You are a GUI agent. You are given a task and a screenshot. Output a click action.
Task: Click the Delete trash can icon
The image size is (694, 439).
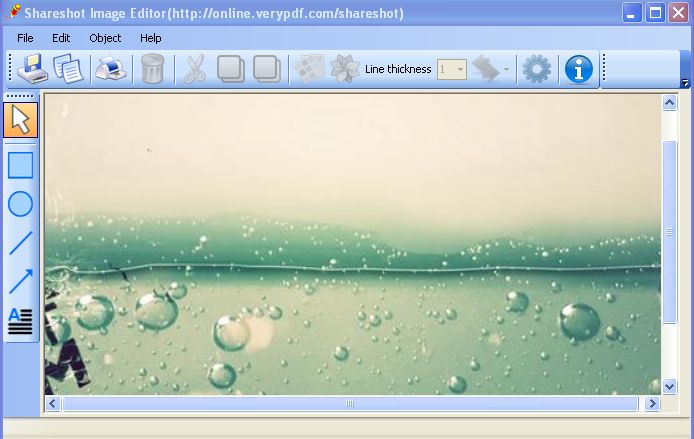(x=153, y=69)
